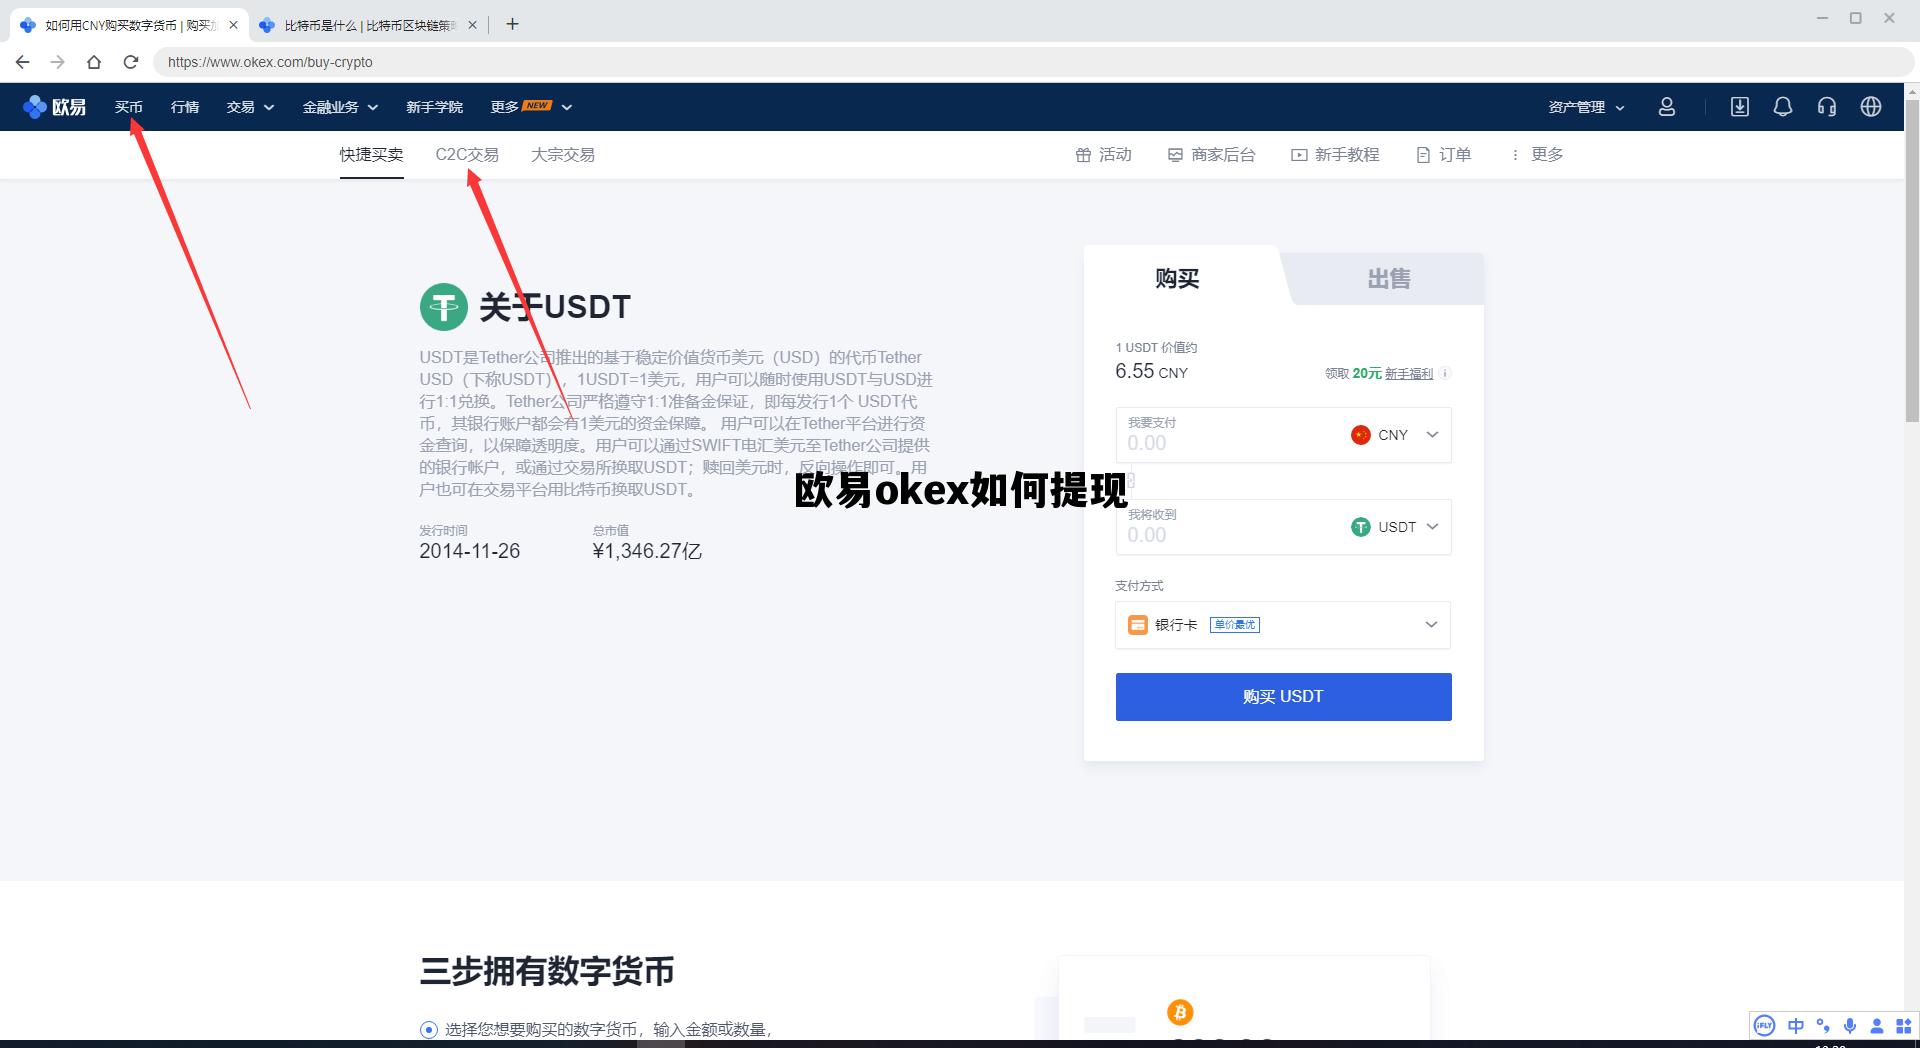Toggle punctuation mode on the iFlytek toolbar
This screenshot has height=1048, width=1920.
[1823, 1026]
